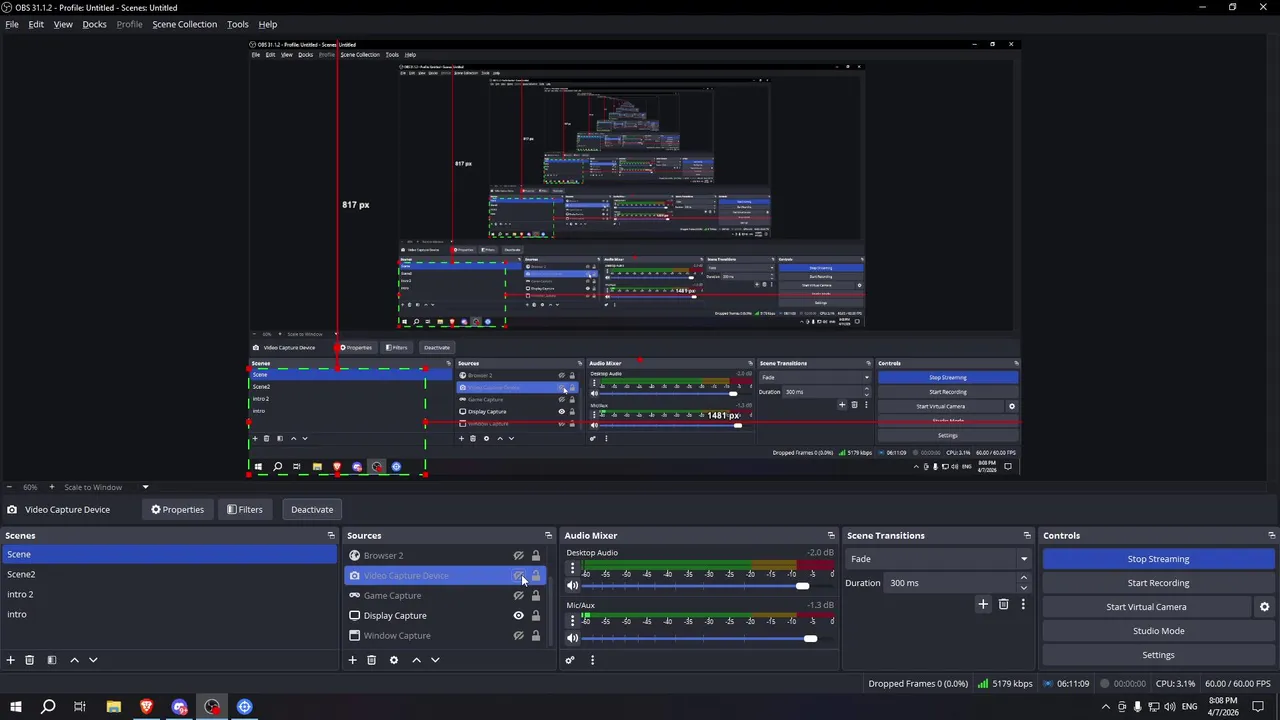
Task: Undock the Scene Transitions panel icon
Action: click(1027, 536)
